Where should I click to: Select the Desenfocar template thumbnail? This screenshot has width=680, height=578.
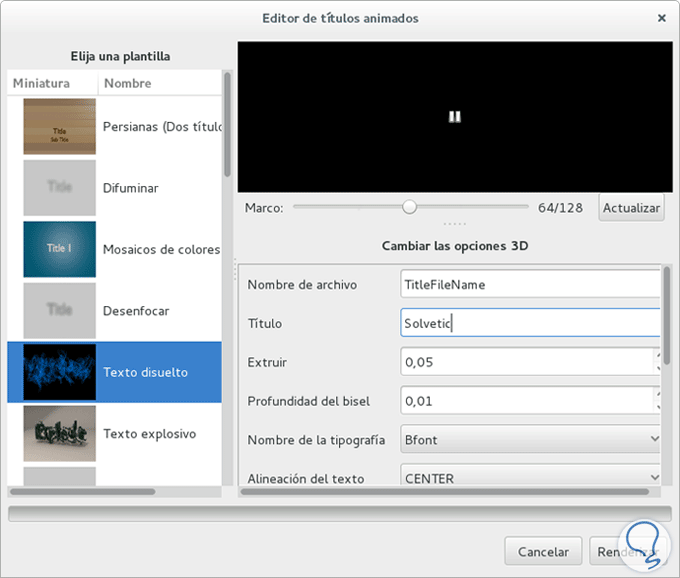pos(59,310)
